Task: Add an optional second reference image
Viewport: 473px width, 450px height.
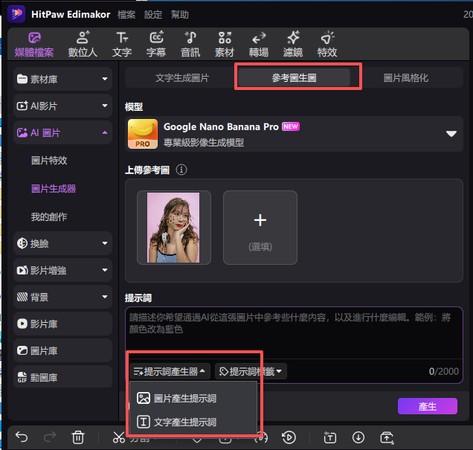Action: 260,228
